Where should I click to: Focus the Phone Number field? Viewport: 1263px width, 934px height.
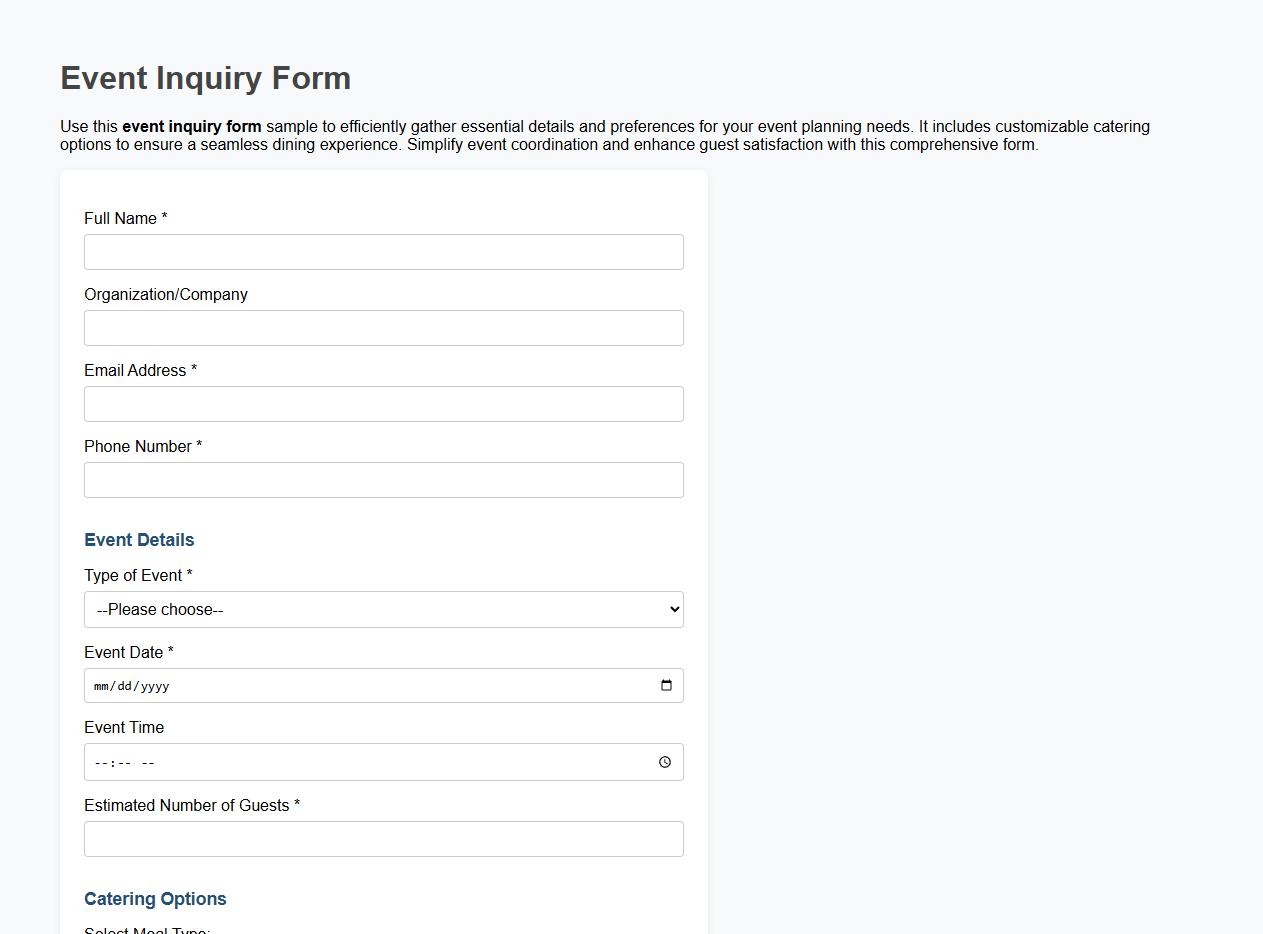pos(383,479)
